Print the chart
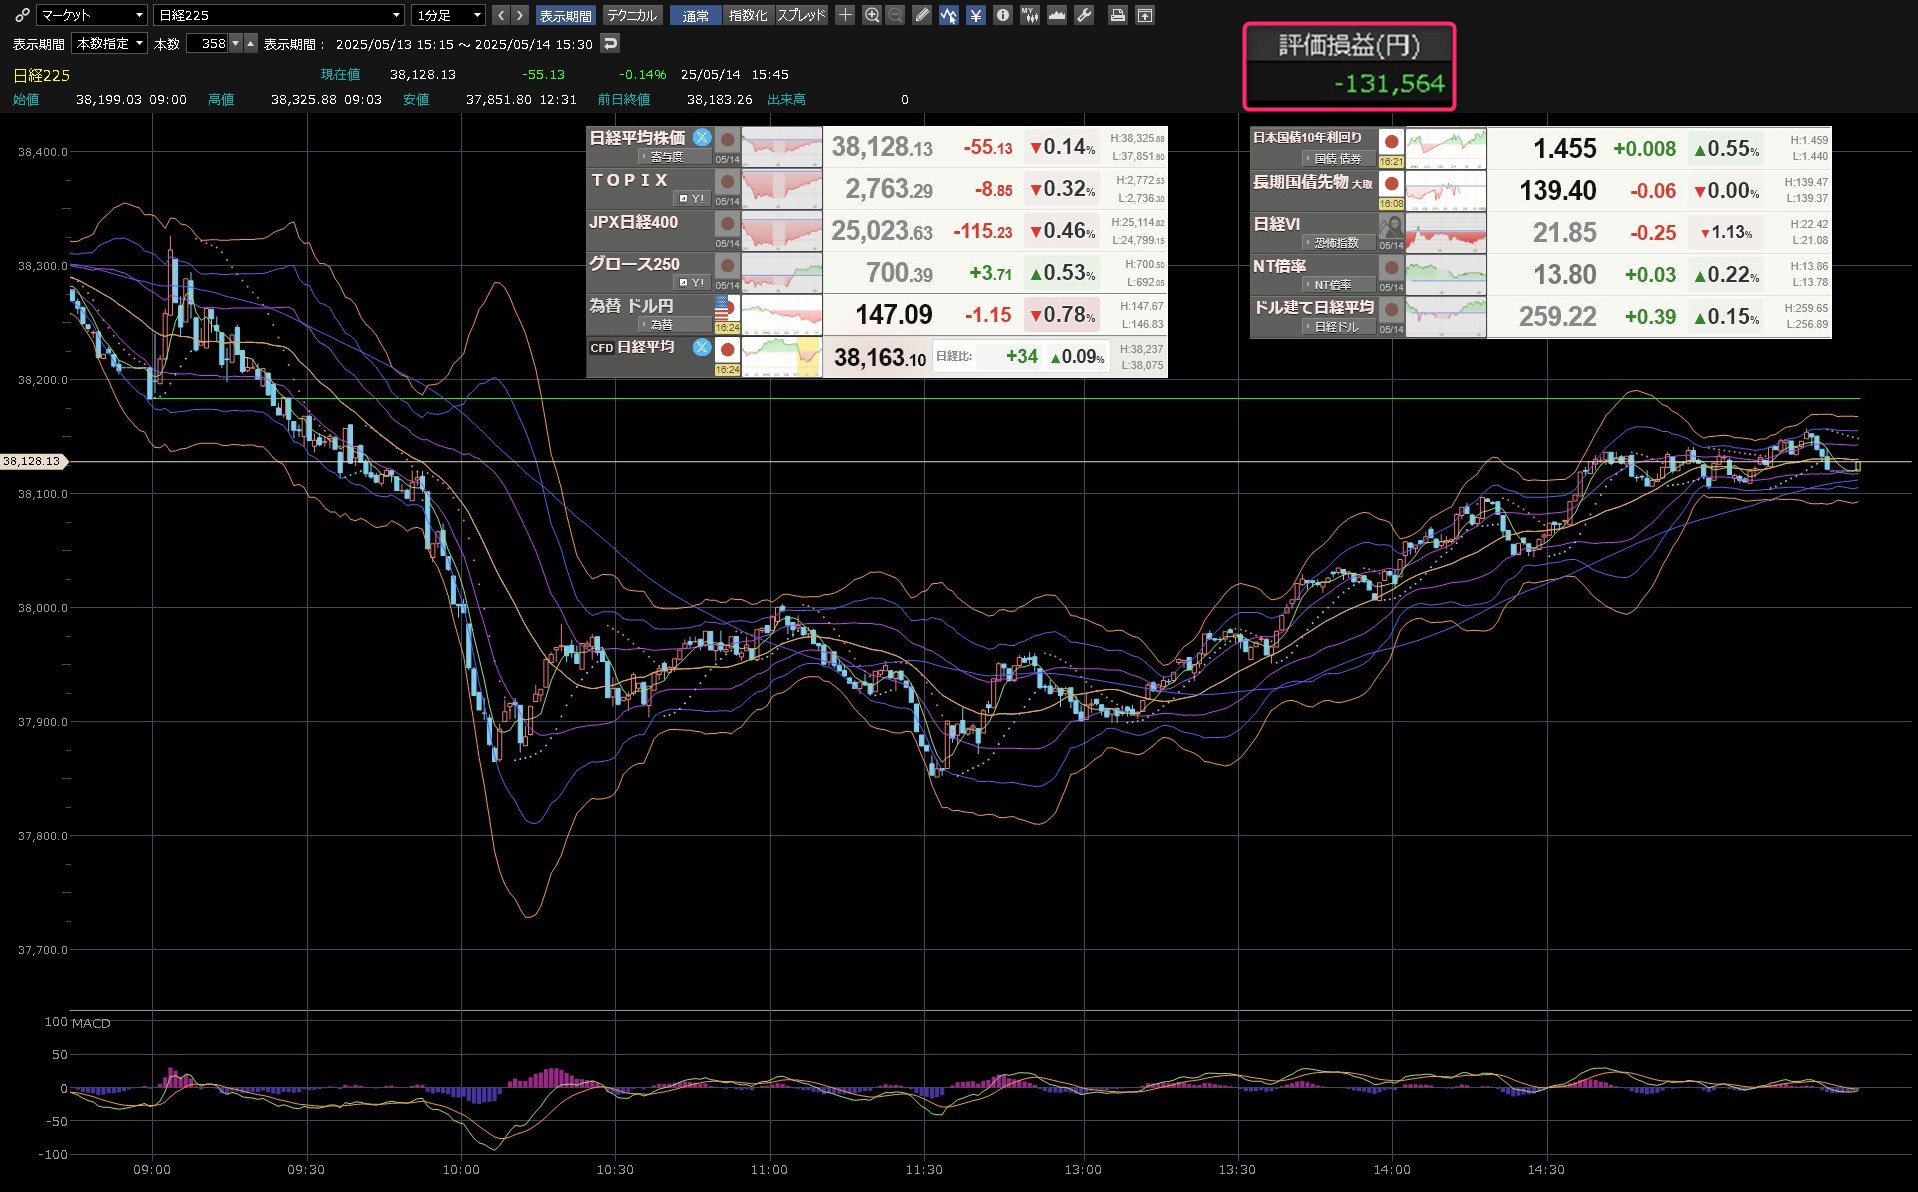The height and width of the screenshot is (1192, 1918). coord(1118,15)
